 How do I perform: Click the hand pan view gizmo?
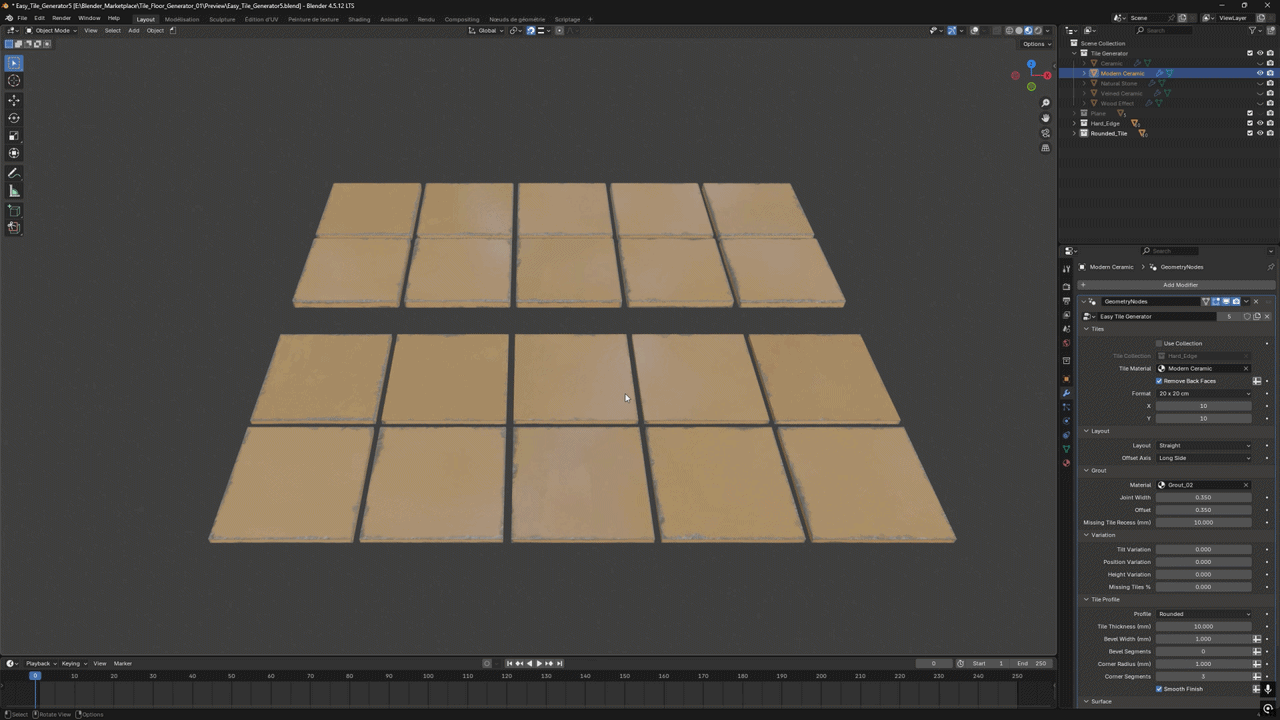click(x=1045, y=118)
